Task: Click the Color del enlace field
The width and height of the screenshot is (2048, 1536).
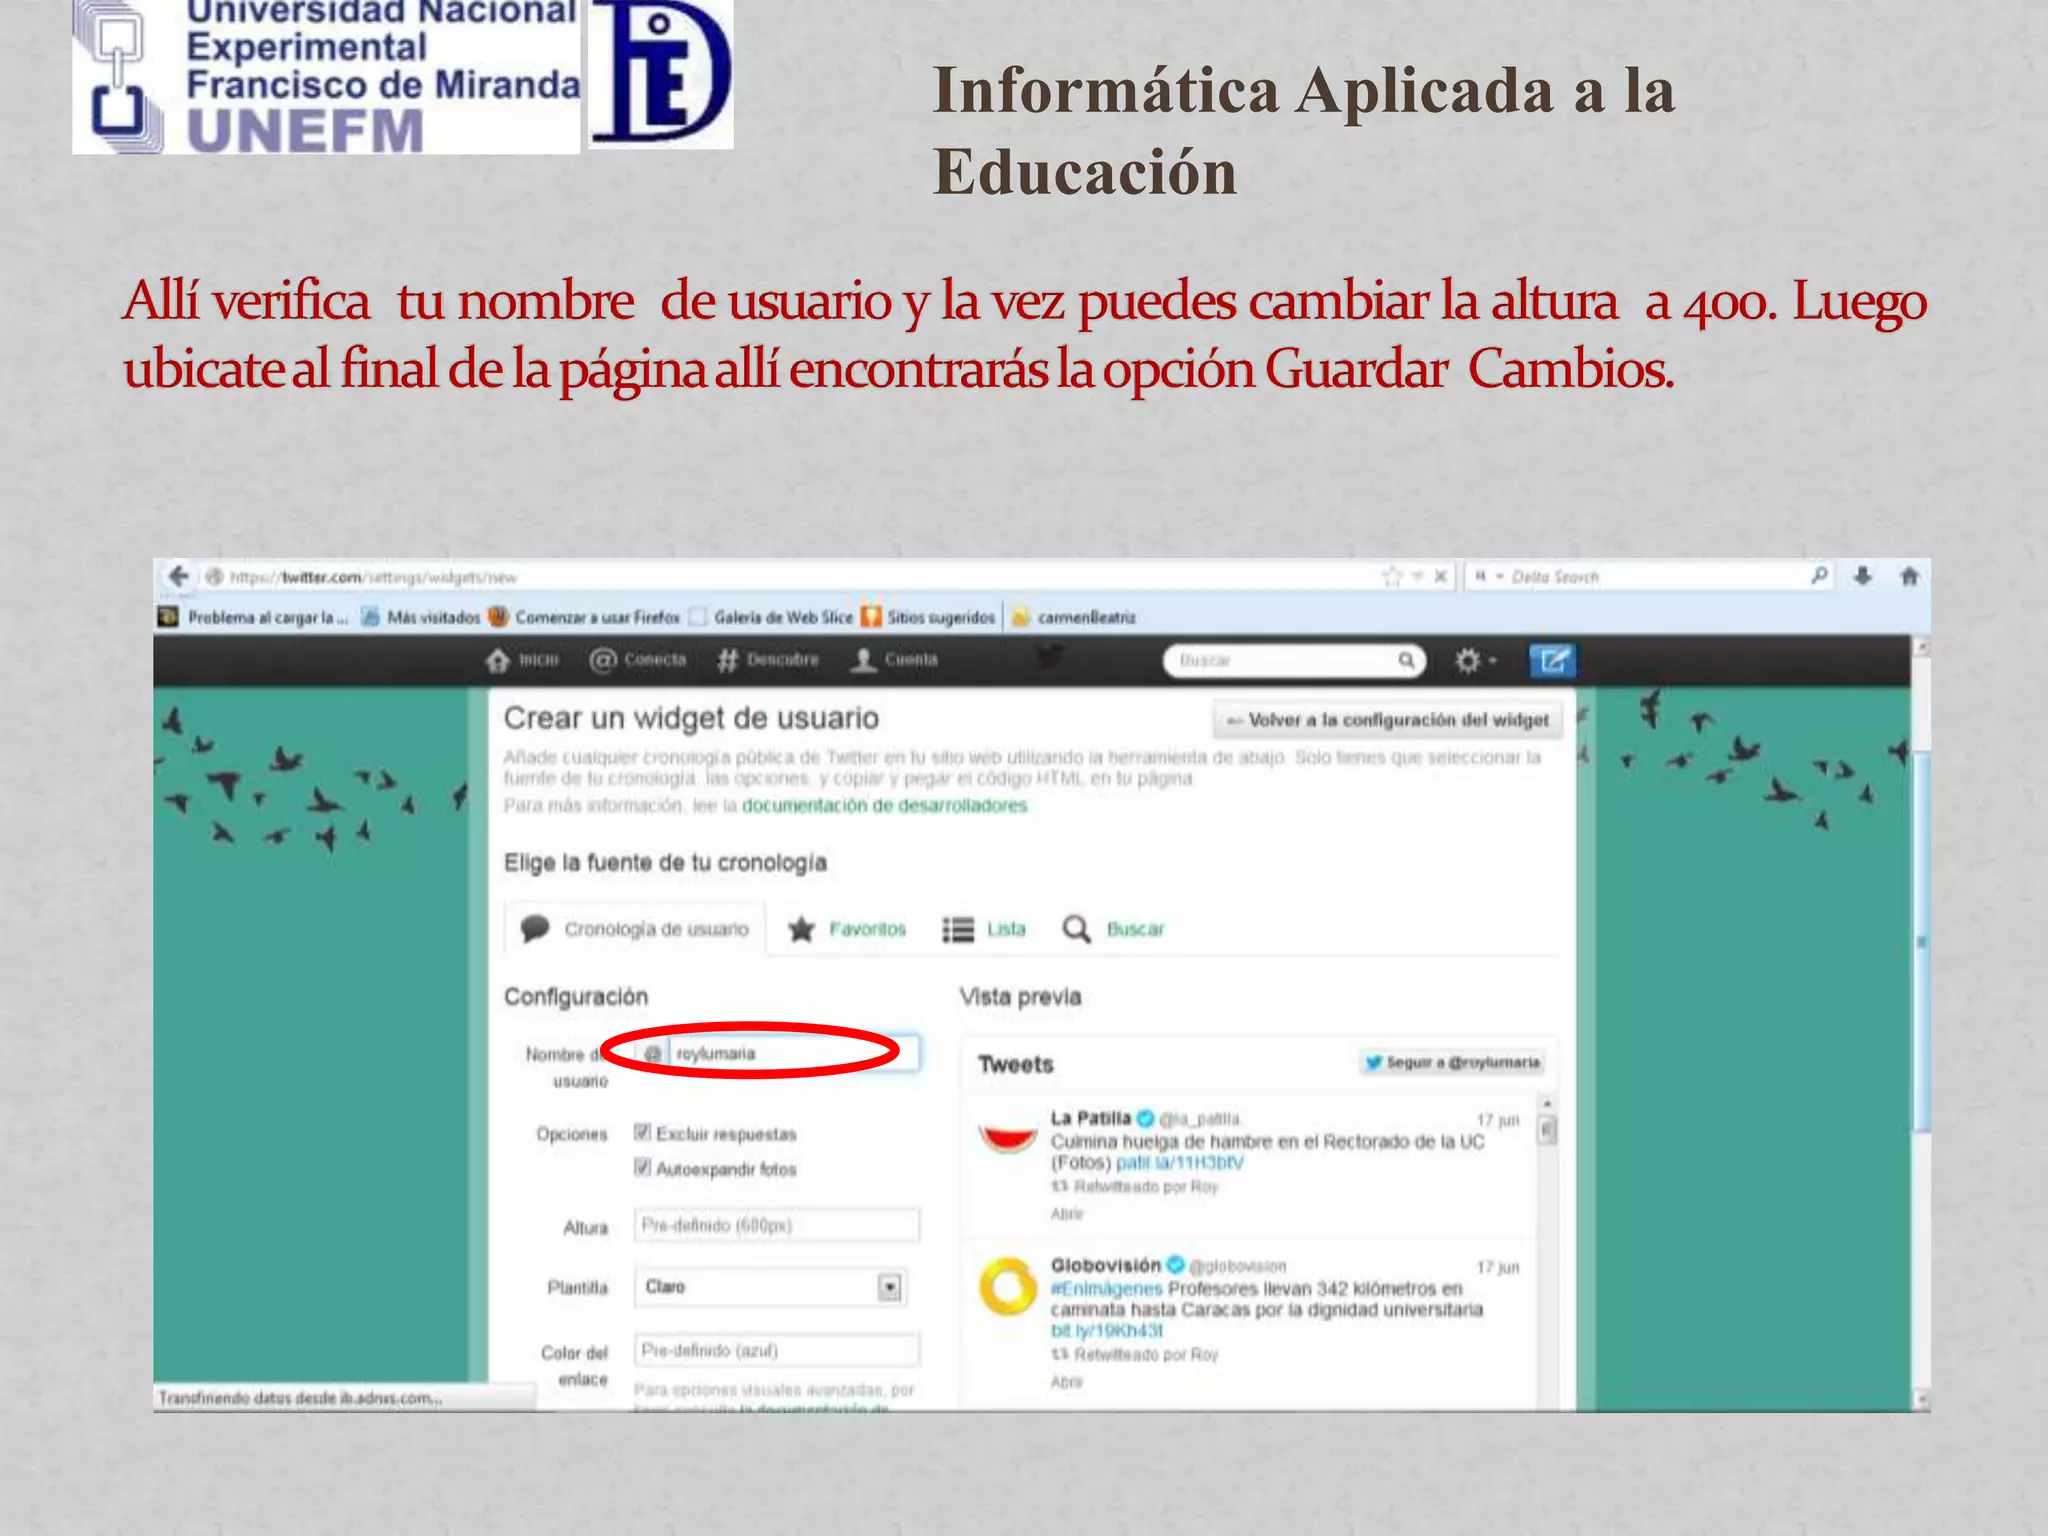Action: pyautogui.click(x=777, y=1351)
